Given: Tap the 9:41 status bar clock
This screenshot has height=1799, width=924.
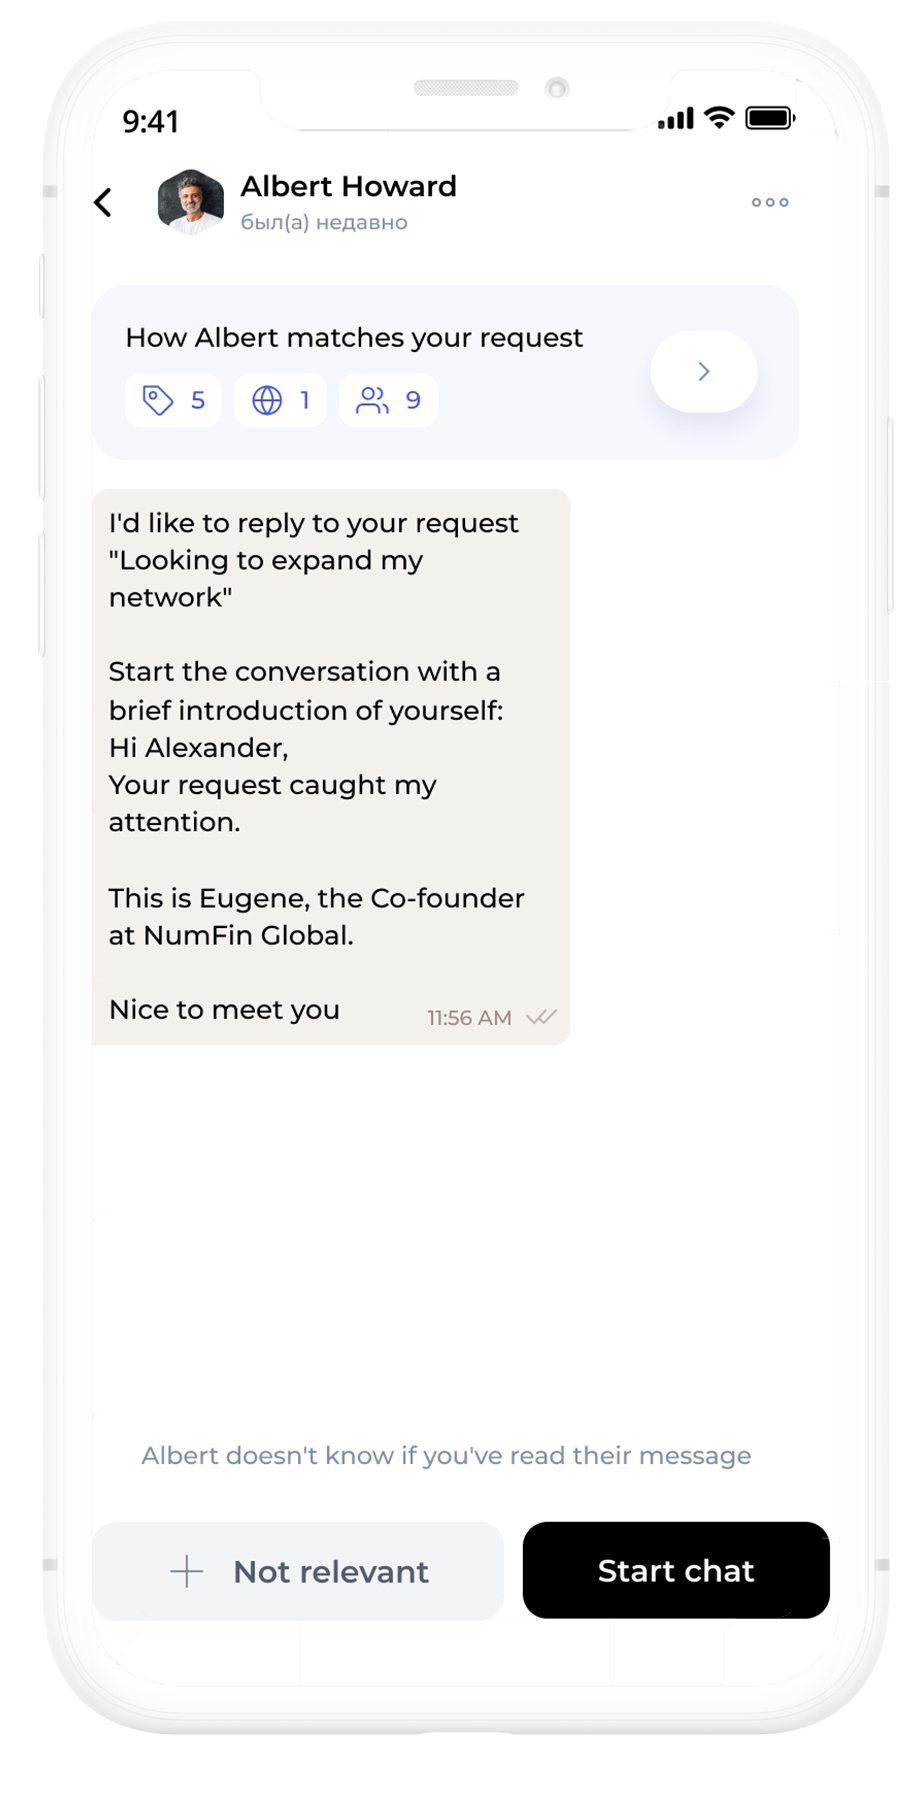Looking at the screenshot, I should (x=151, y=122).
